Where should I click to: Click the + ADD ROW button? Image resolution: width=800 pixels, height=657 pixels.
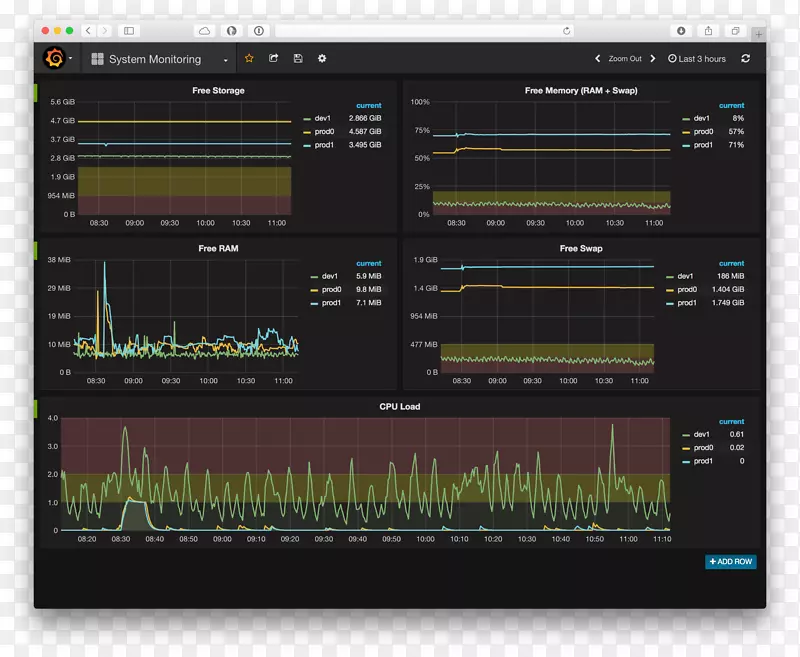click(729, 562)
